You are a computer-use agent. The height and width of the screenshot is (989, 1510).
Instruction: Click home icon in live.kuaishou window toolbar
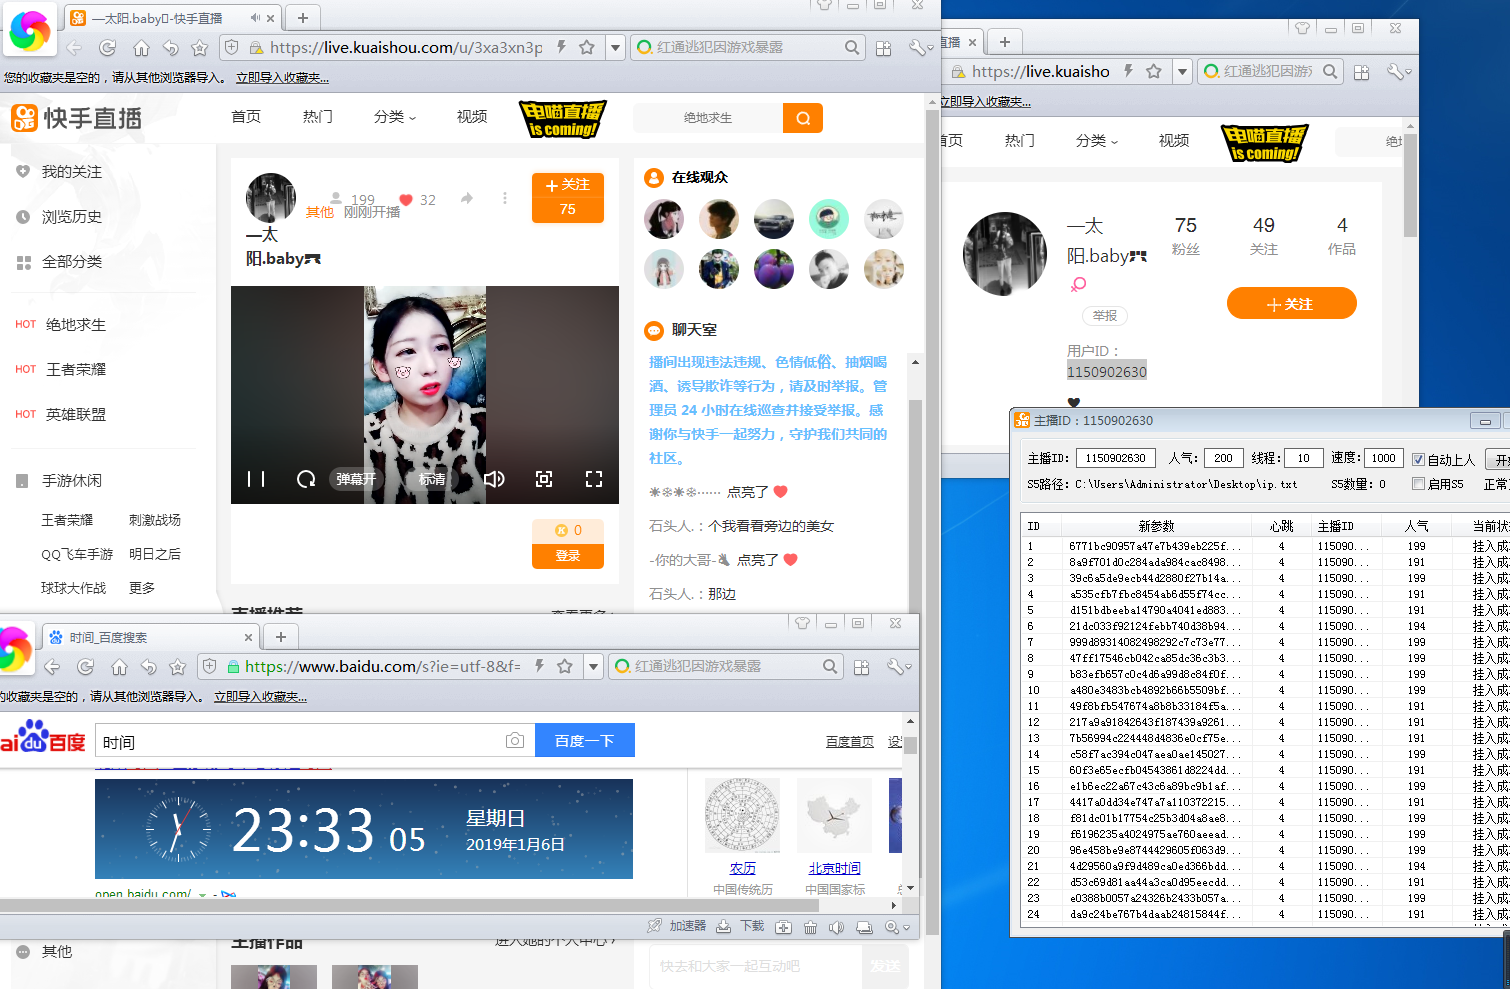click(x=141, y=47)
